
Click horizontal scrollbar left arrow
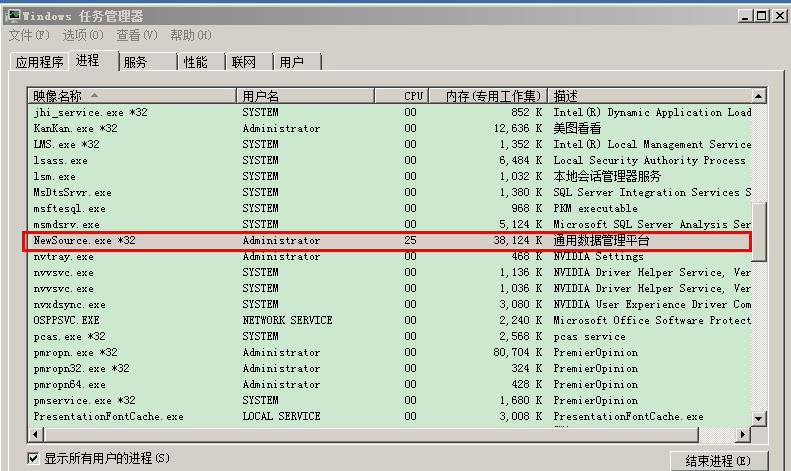point(35,434)
